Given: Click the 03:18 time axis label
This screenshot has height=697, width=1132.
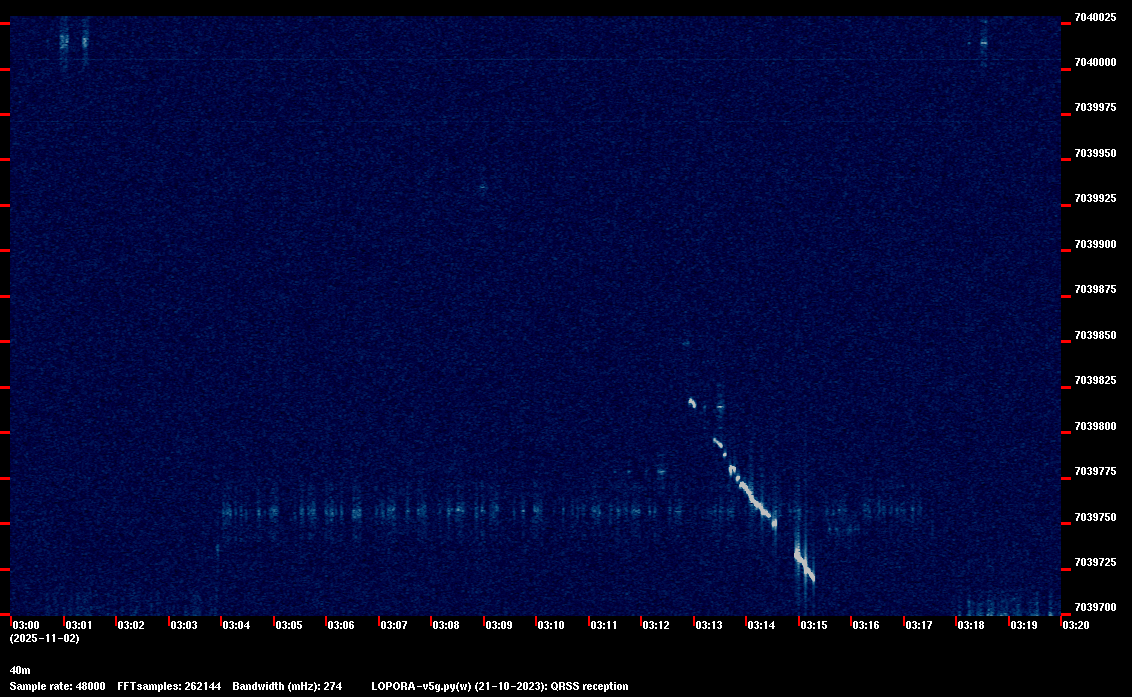Looking at the screenshot, I should pyautogui.click(x=971, y=625).
